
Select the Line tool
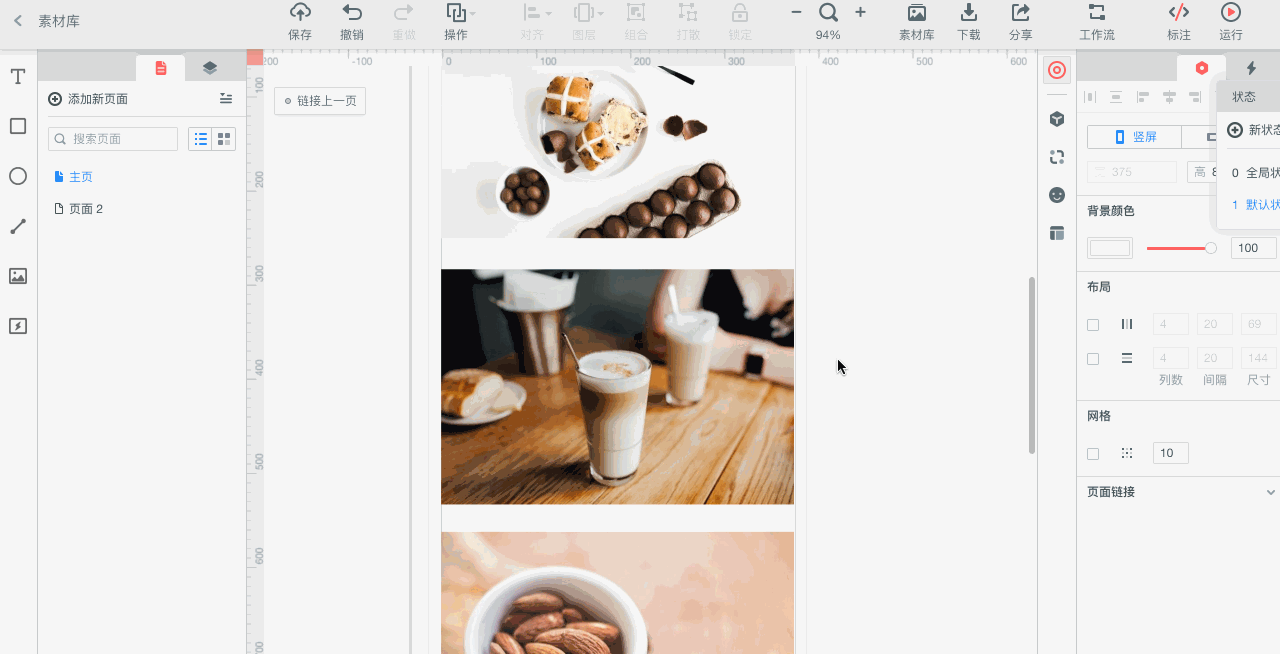coord(18,226)
